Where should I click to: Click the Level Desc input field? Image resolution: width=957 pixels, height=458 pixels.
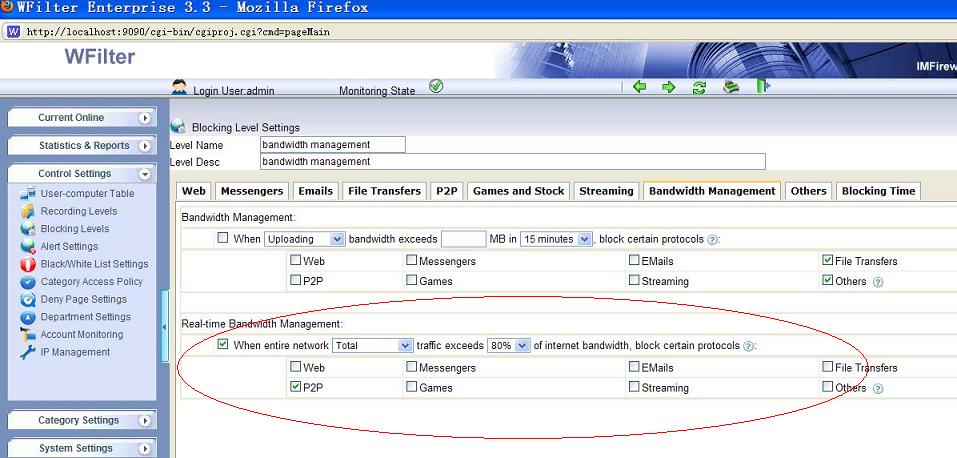click(513, 162)
